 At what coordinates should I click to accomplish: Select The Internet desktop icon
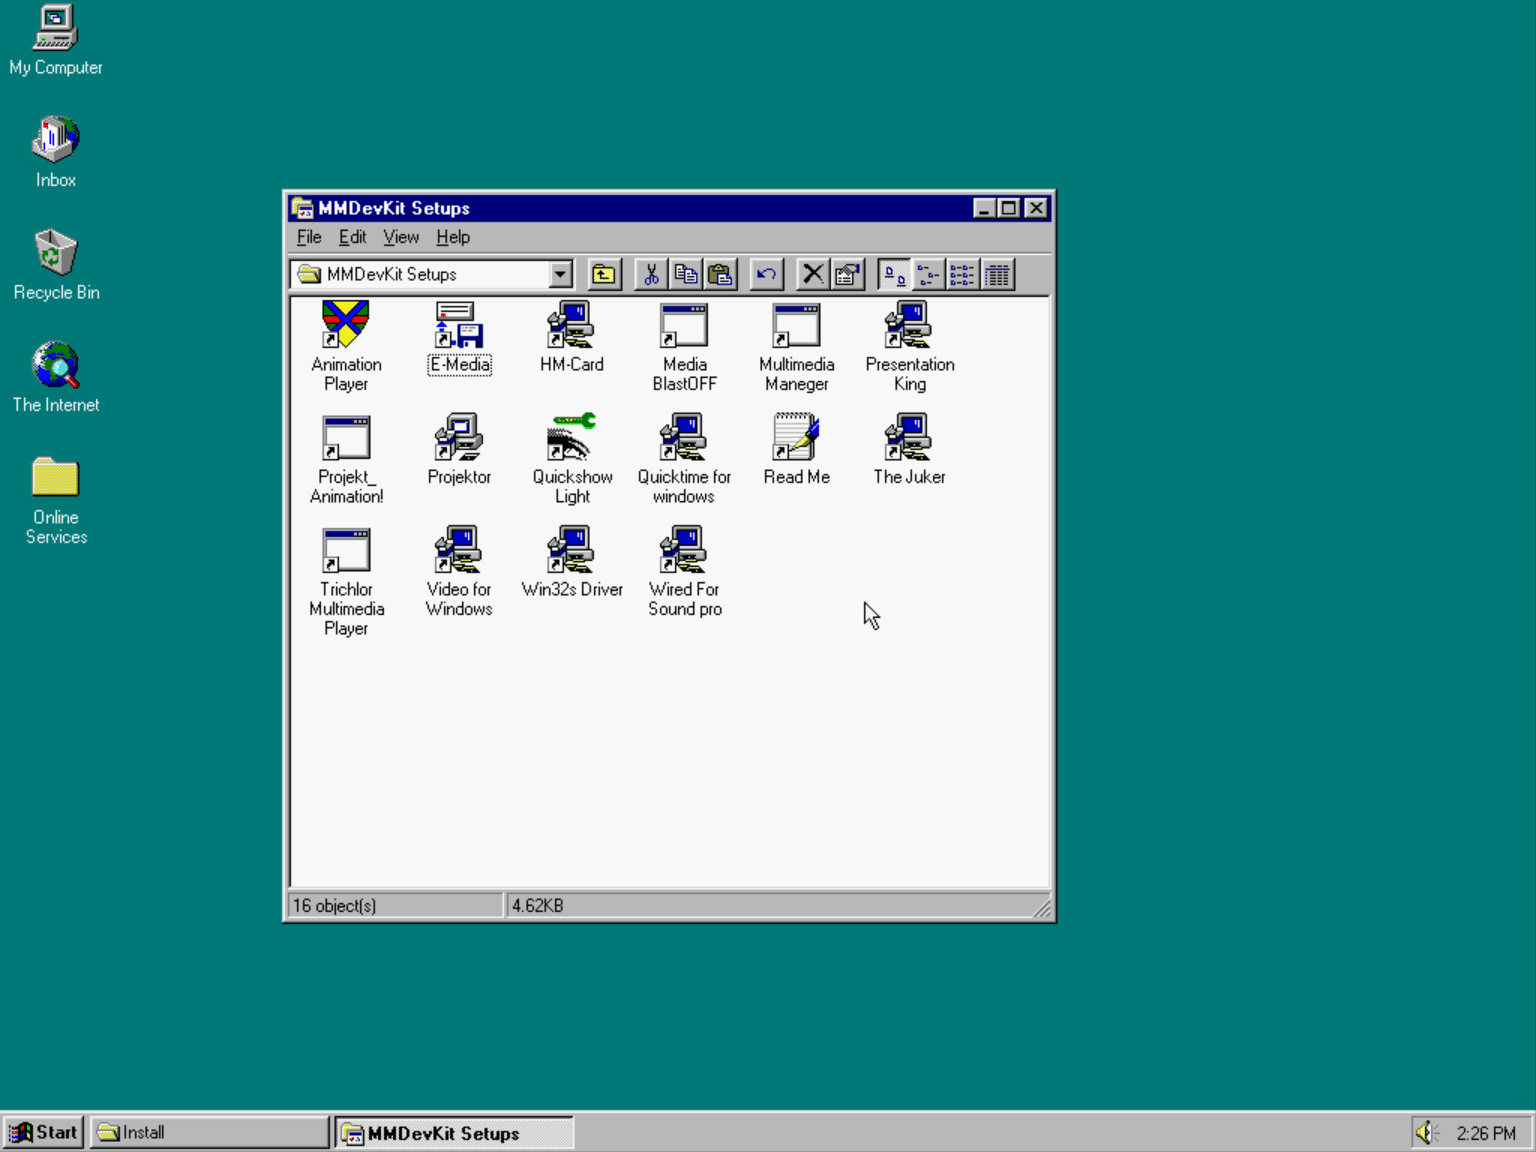click(55, 365)
